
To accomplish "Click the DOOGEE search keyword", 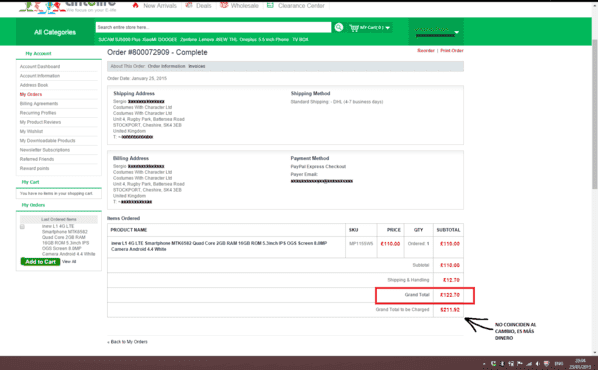I will [167, 40].
